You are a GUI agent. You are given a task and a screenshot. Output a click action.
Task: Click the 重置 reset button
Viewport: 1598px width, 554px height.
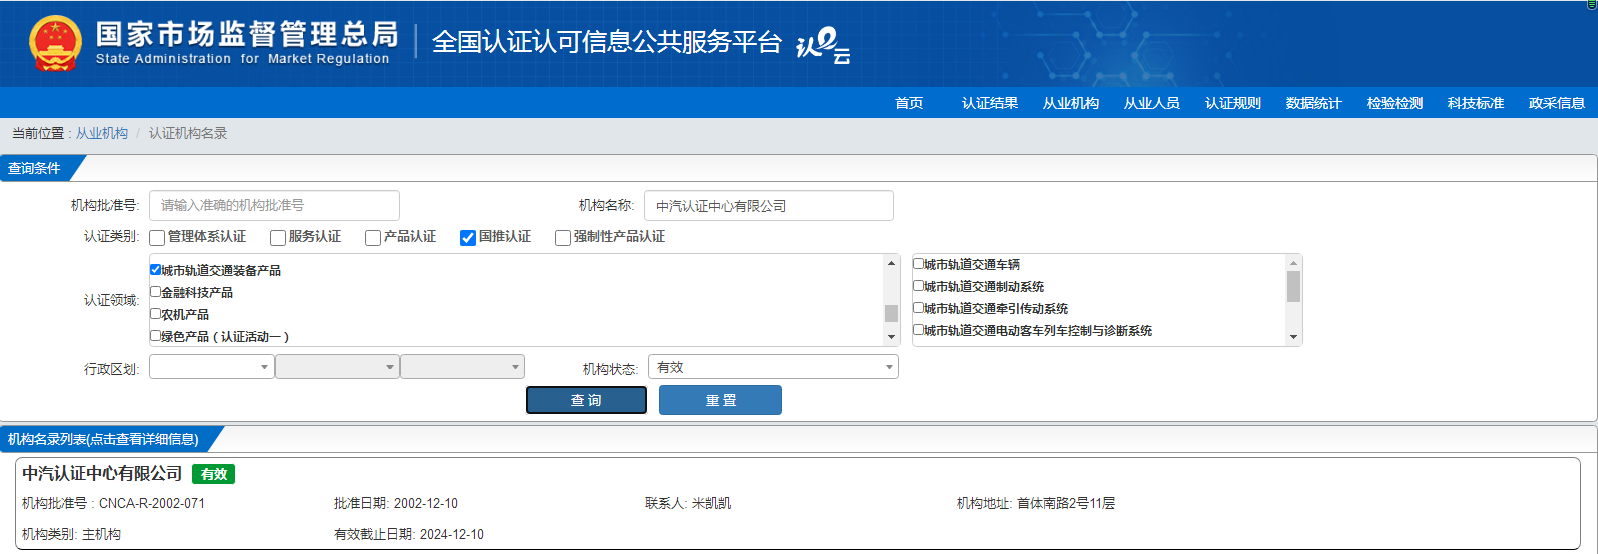720,400
